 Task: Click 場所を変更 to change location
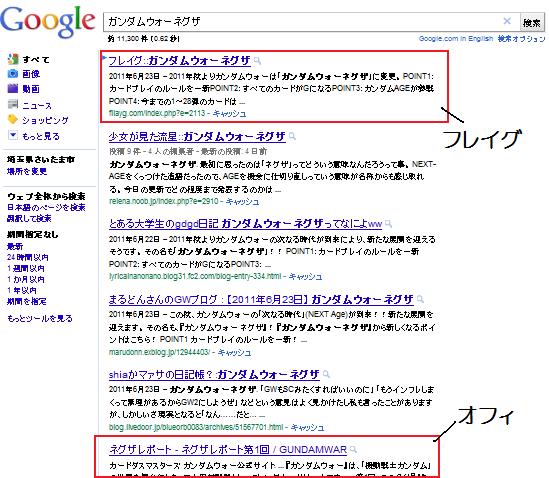[x=27, y=171]
